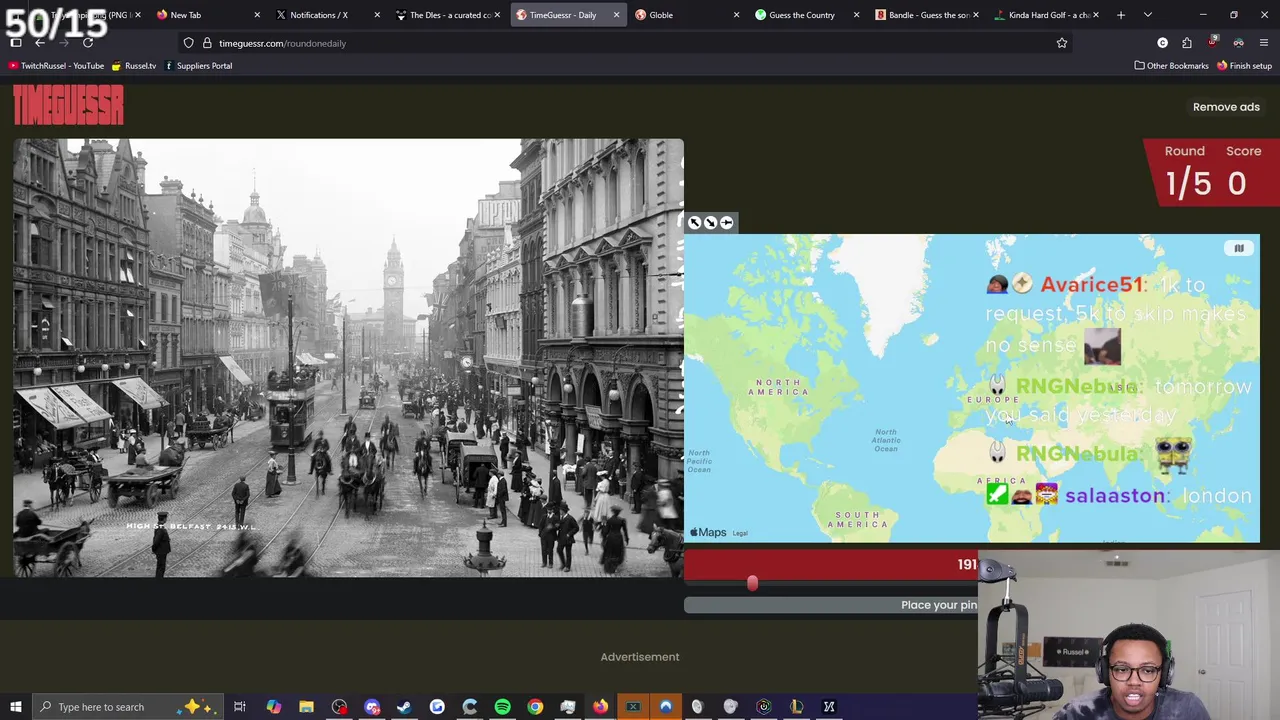Switch to the Guess the Country tab
The width and height of the screenshot is (1280, 720).
[808, 15]
